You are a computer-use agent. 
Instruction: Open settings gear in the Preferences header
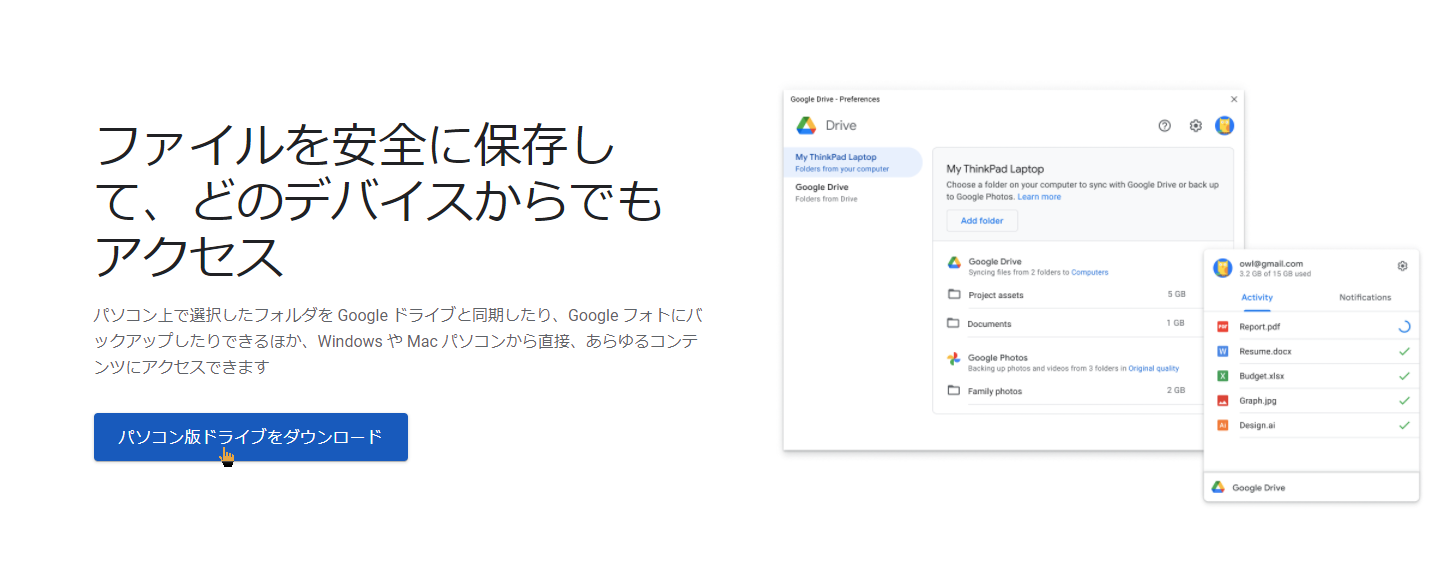[x=1195, y=126]
